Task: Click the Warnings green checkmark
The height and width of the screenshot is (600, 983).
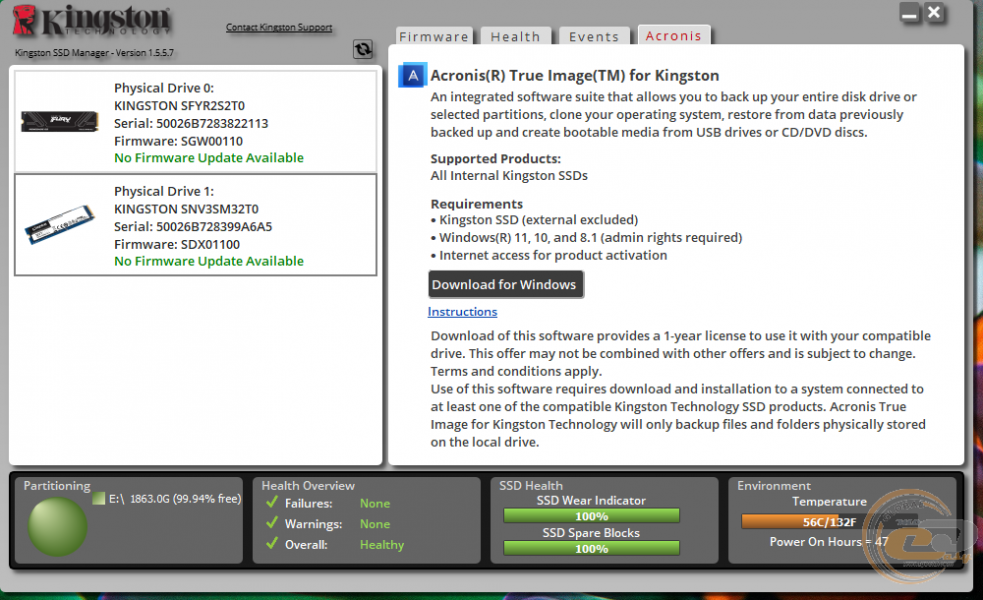Action: coord(271,524)
